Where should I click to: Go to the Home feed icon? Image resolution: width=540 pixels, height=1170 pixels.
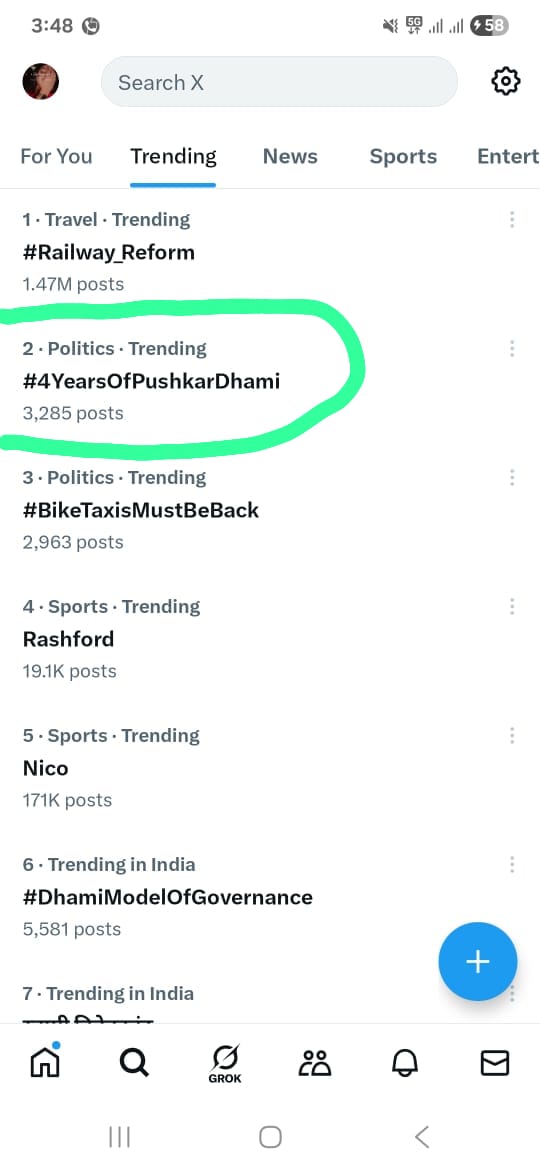(x=45, y=1061)
